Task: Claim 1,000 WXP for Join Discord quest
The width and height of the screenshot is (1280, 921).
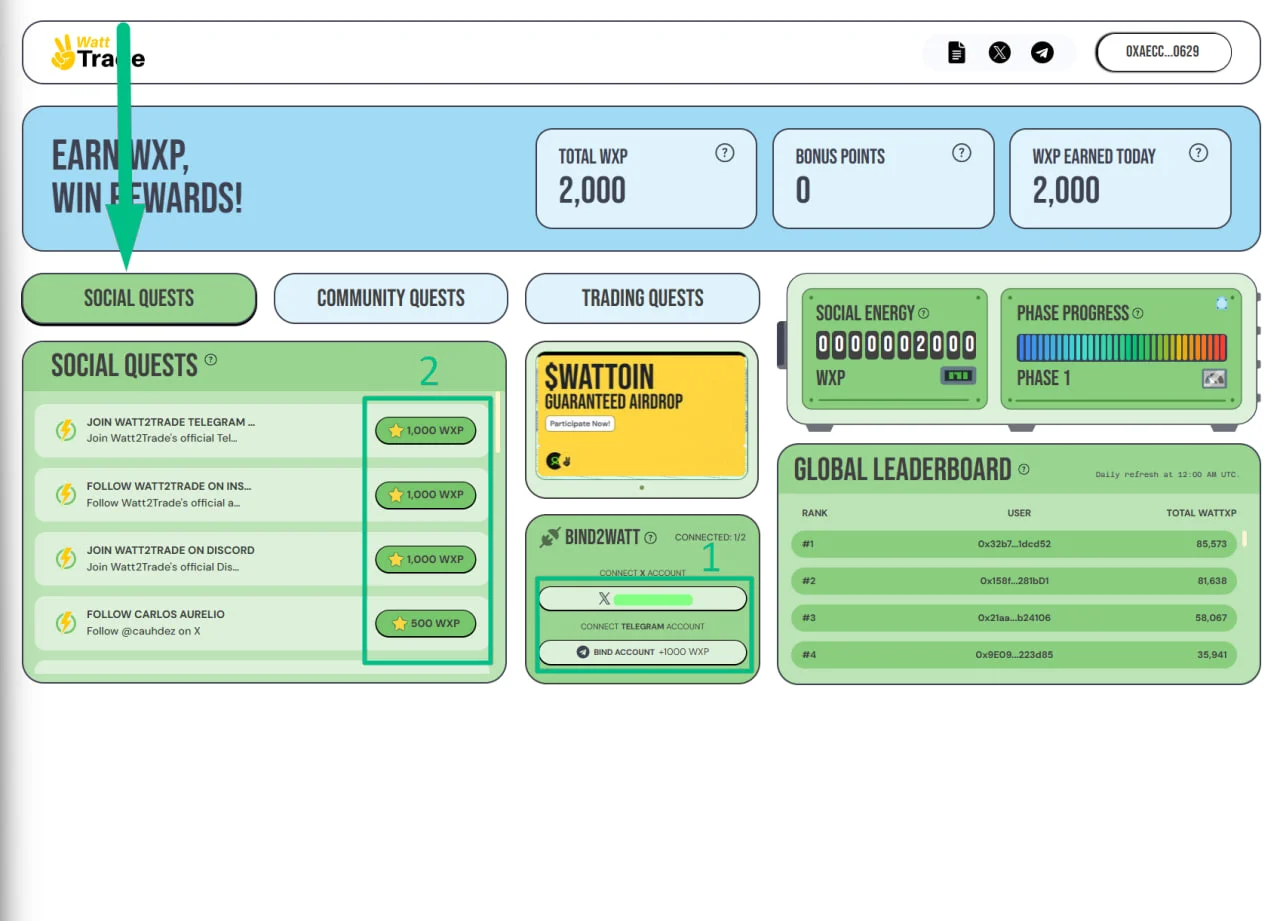Action: tap(426, 559)
